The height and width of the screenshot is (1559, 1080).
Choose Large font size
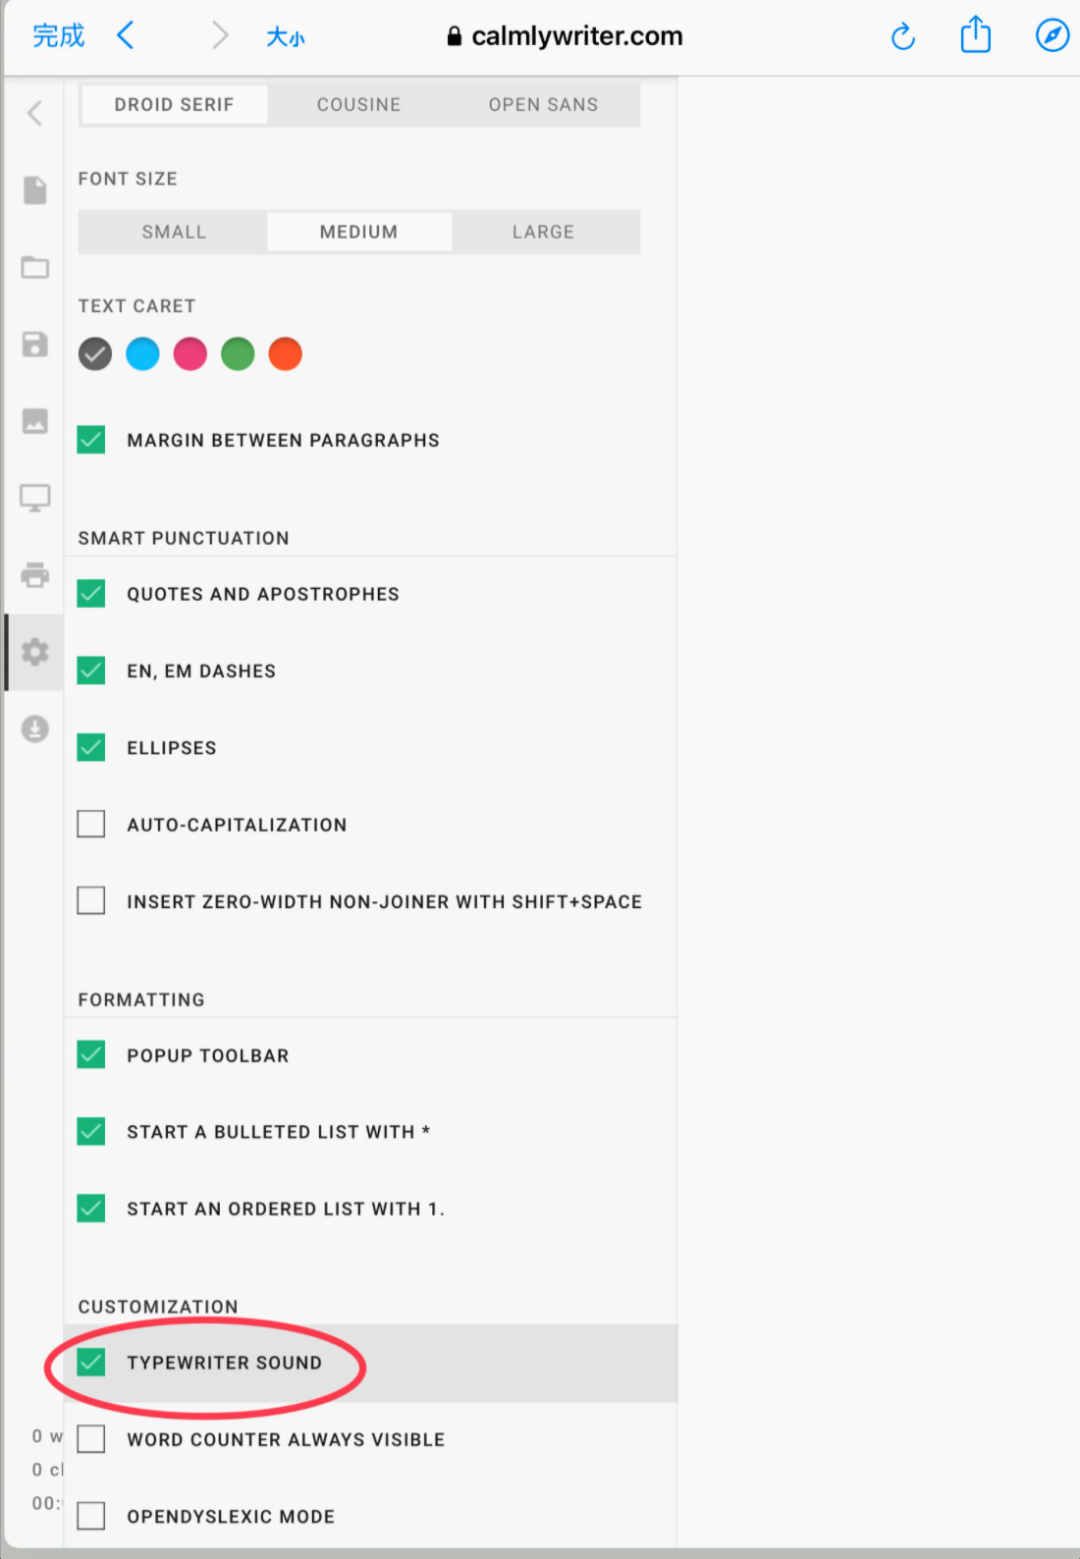[x=543, y=232]
